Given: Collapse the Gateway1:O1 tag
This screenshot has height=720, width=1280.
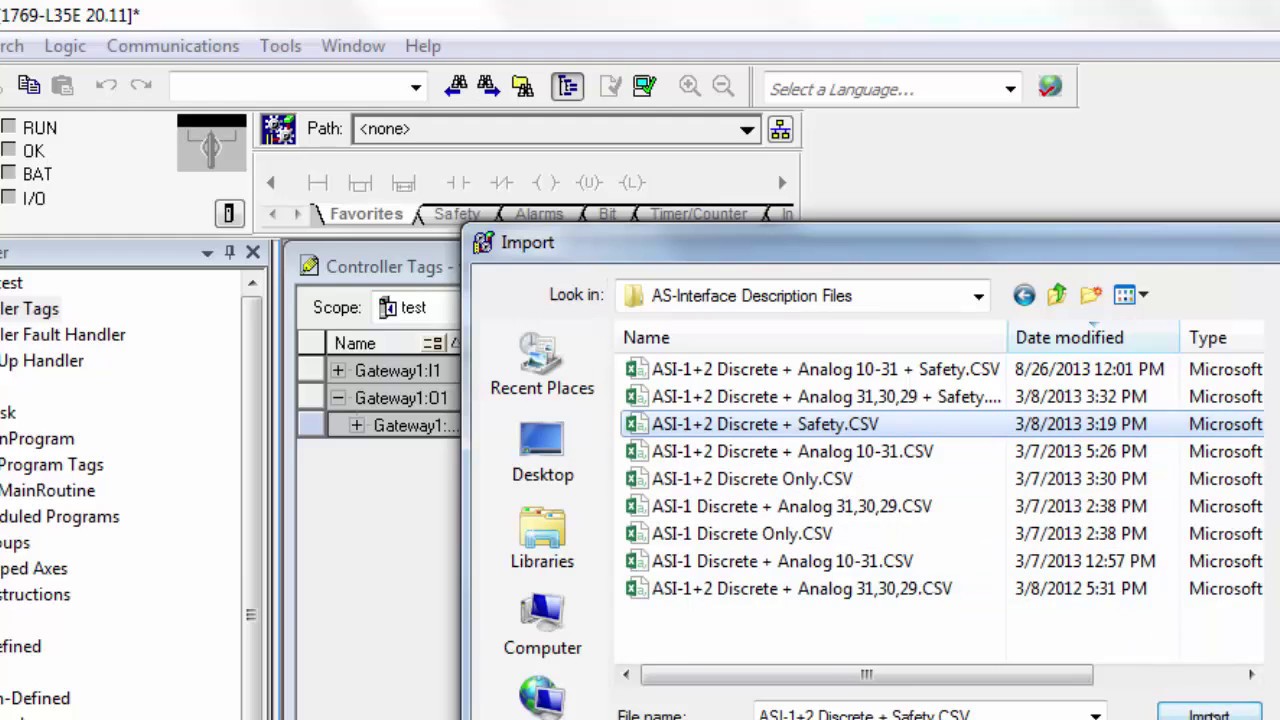Looking at the screenshot, I should click(338, 398).
